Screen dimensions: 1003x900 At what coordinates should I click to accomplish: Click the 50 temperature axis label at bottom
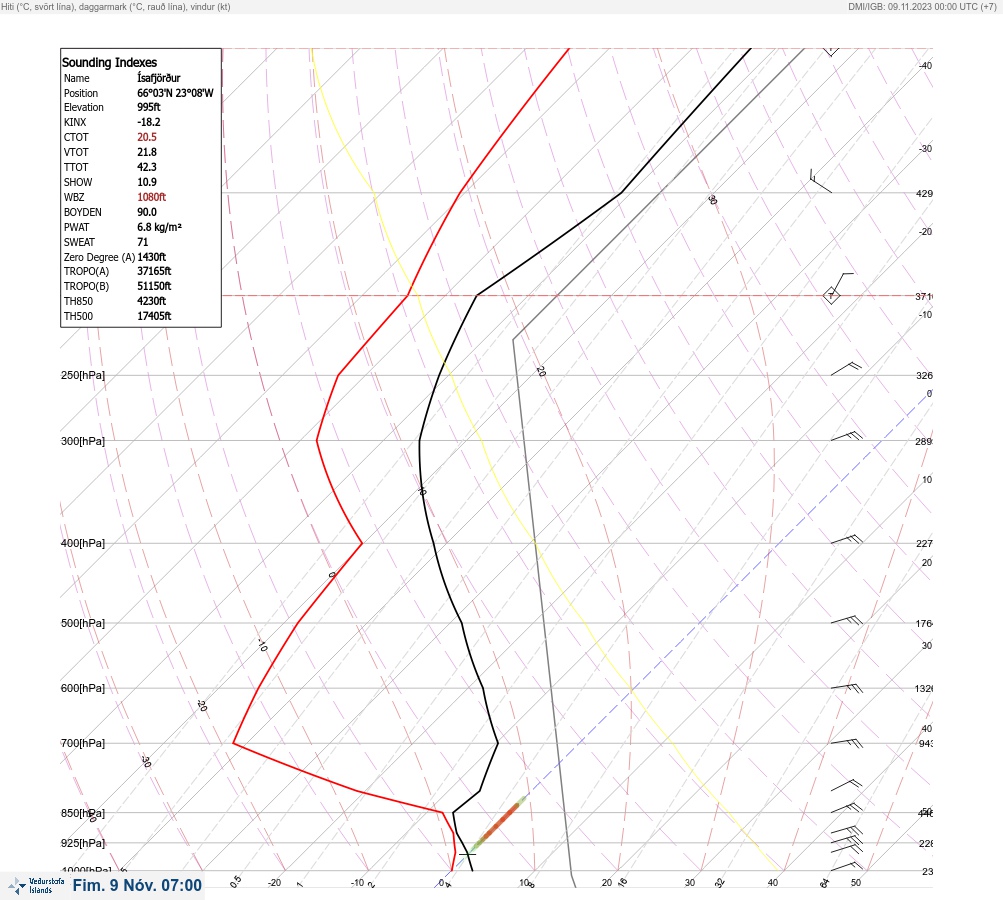point(856,883)
